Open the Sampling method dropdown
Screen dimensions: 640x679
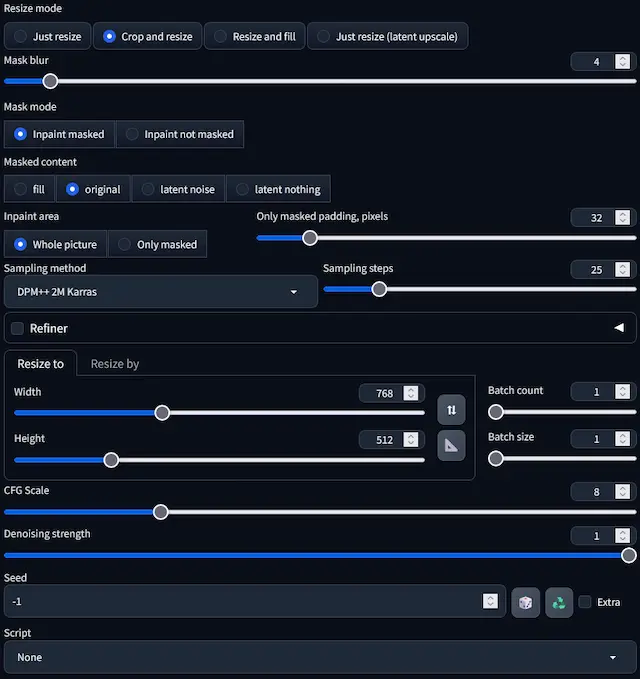tap(160, 292)
